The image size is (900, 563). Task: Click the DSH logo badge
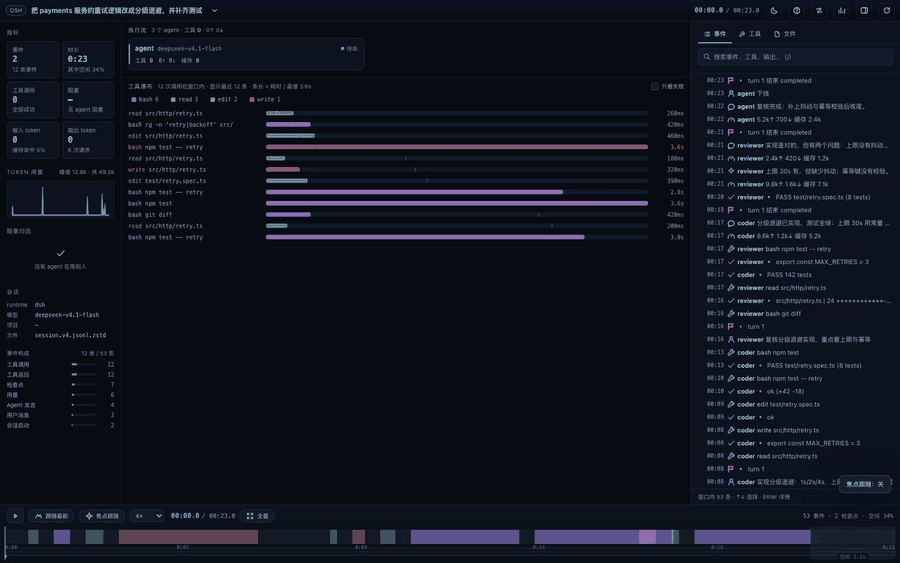16,10
